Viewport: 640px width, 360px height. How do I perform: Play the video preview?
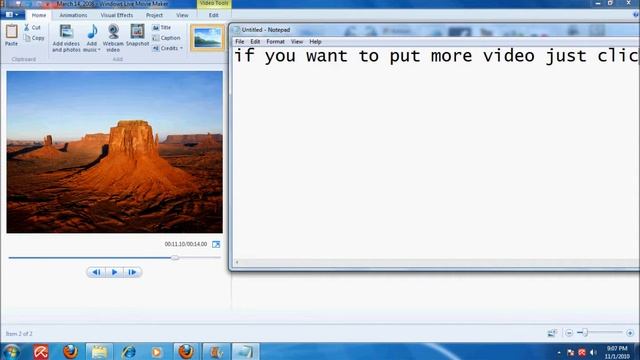click(115, 272)
